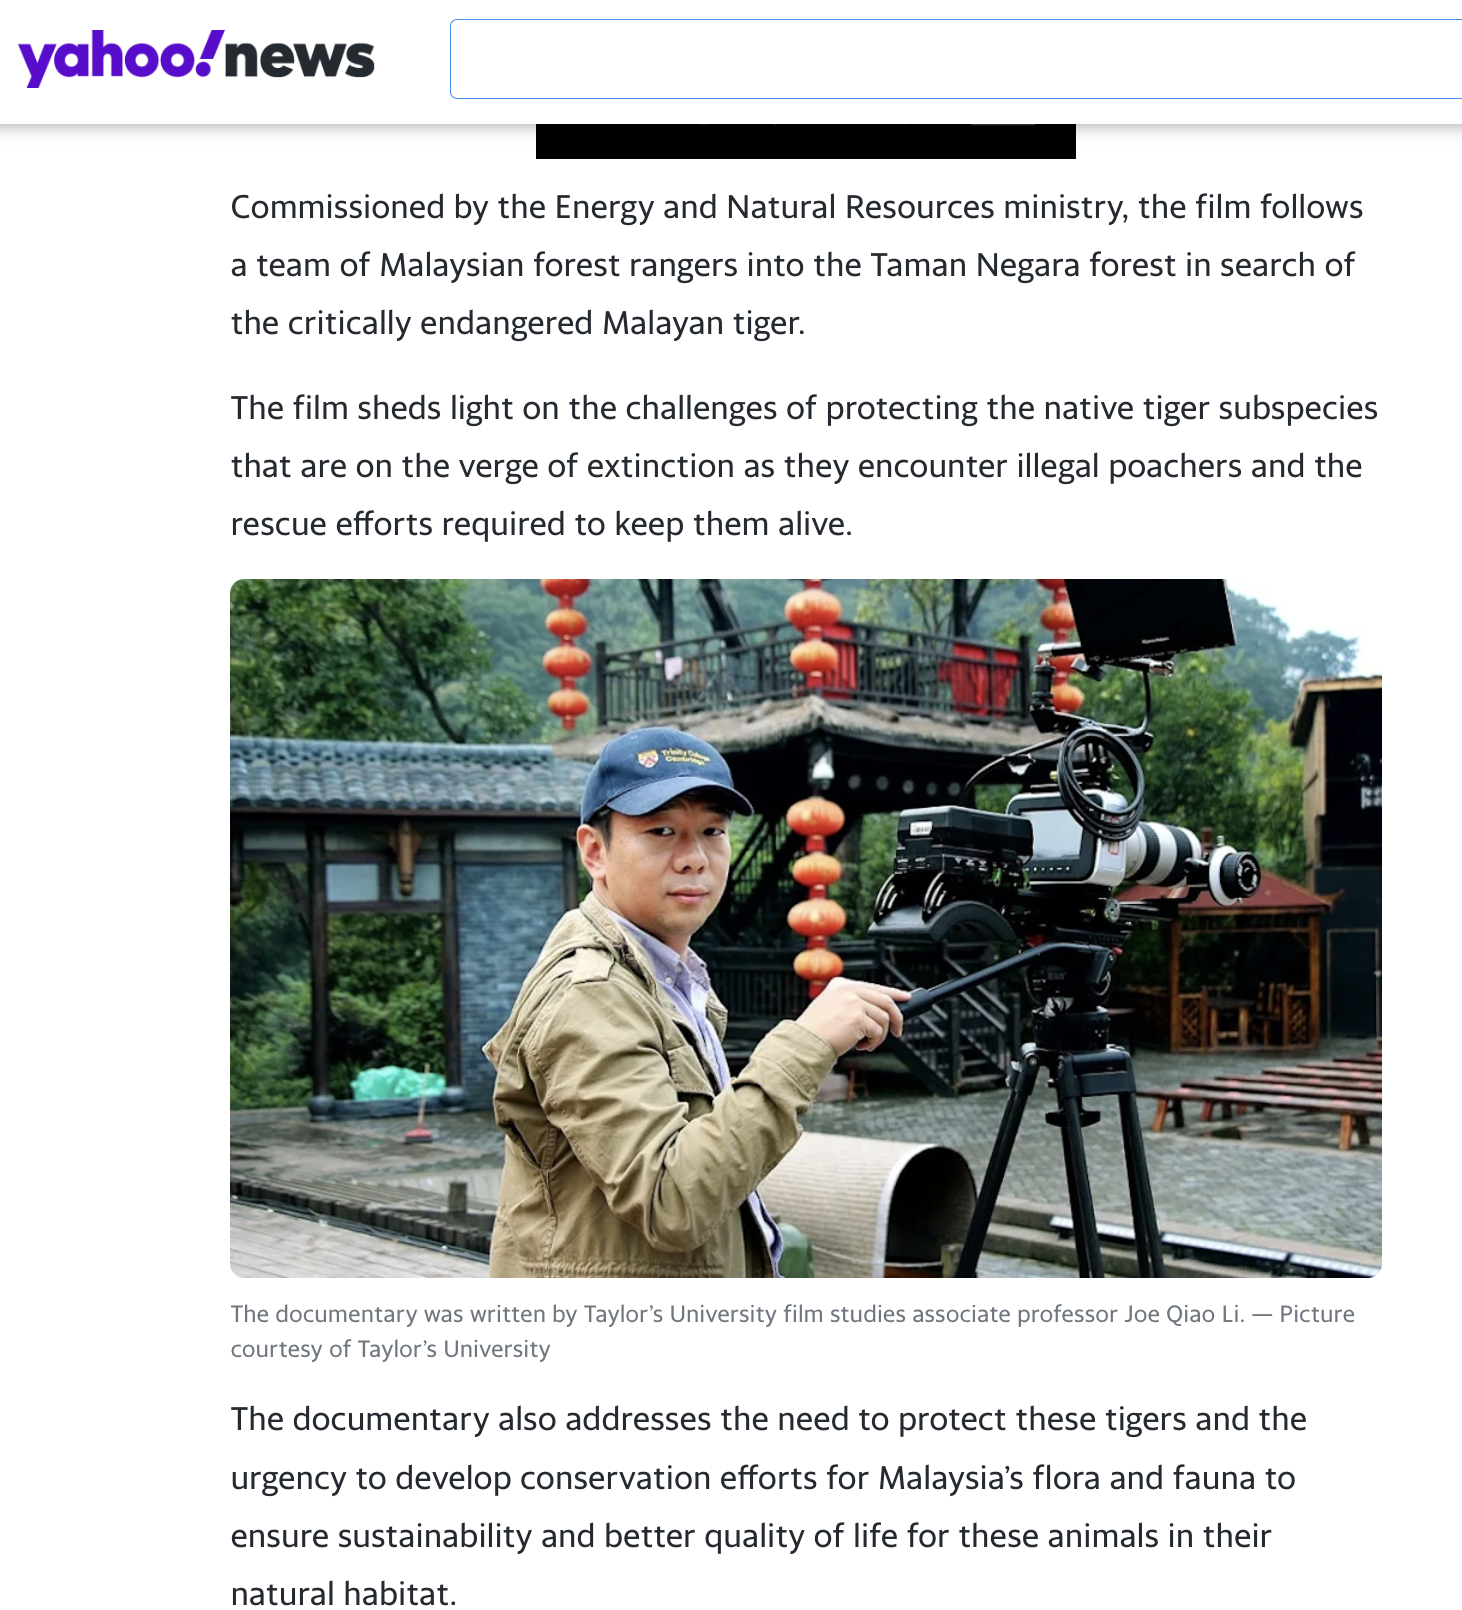
Task: Click the black media bar above the article
Action: click(806, 141)
